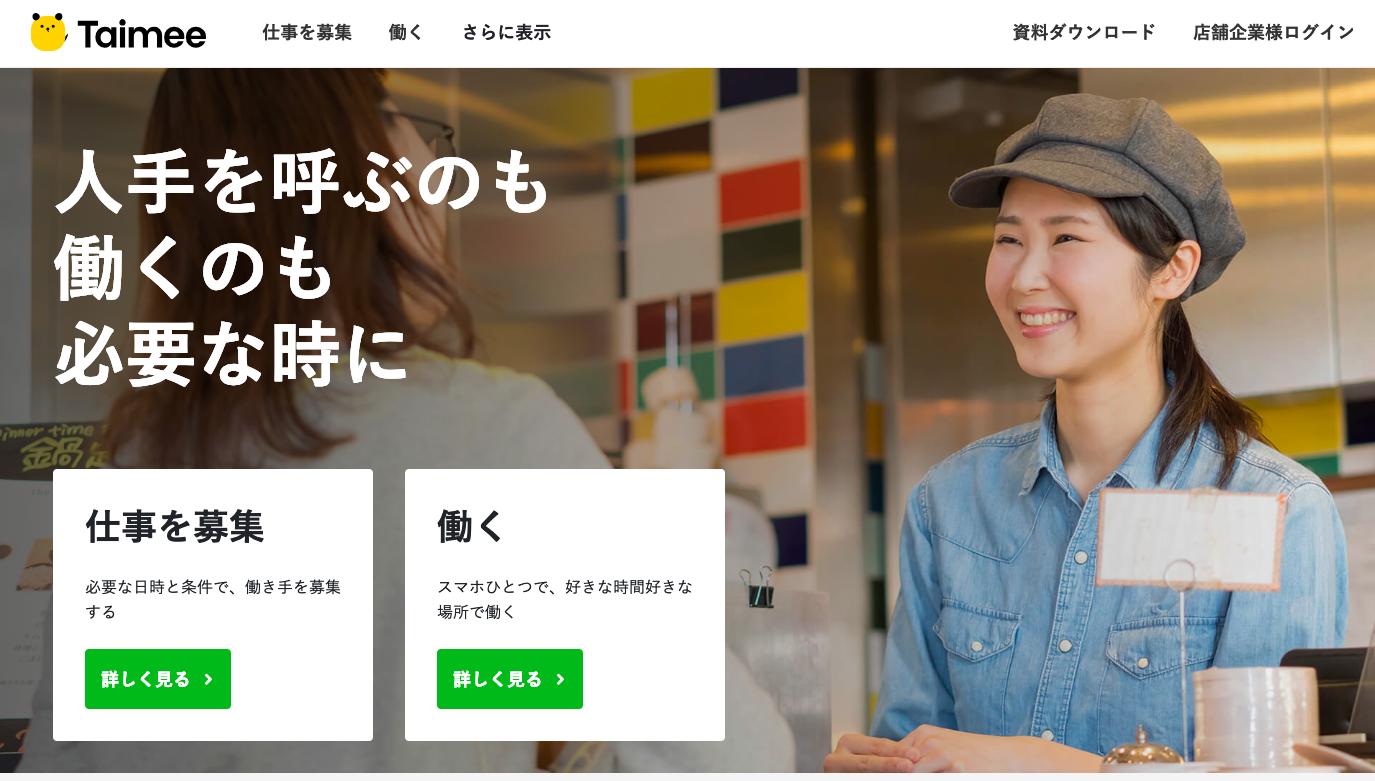This screenshot has height=781, width=1375.
Task: Open the 資料ダウンロード link
Action: click(1084, 32)
